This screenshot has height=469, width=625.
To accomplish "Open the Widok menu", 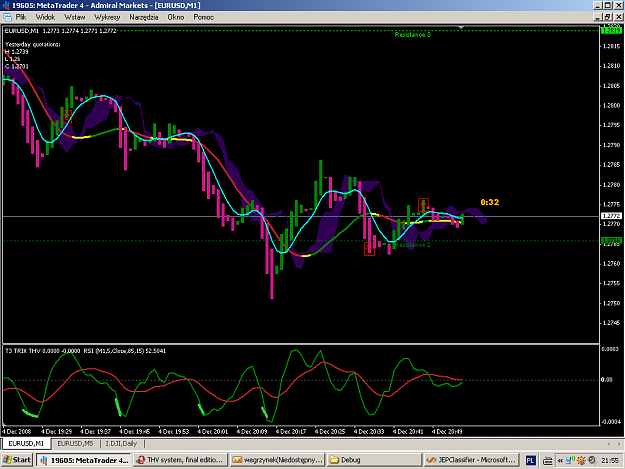I will coord(45,17).
